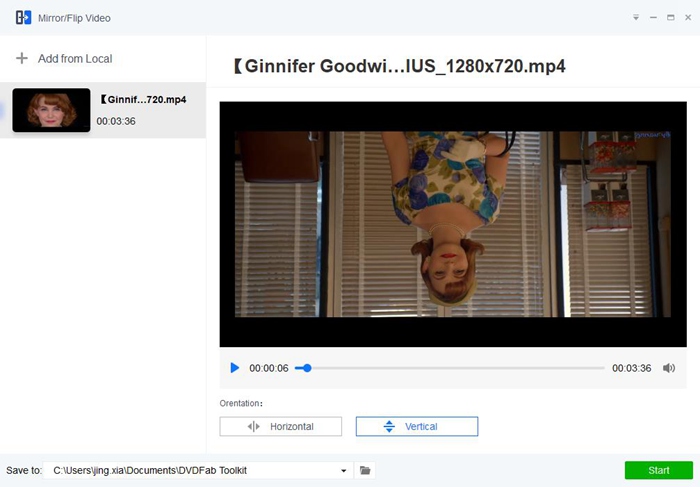Browse output folder with the folder icon
This screenshot has width=700, height=487.
point(365,470)
